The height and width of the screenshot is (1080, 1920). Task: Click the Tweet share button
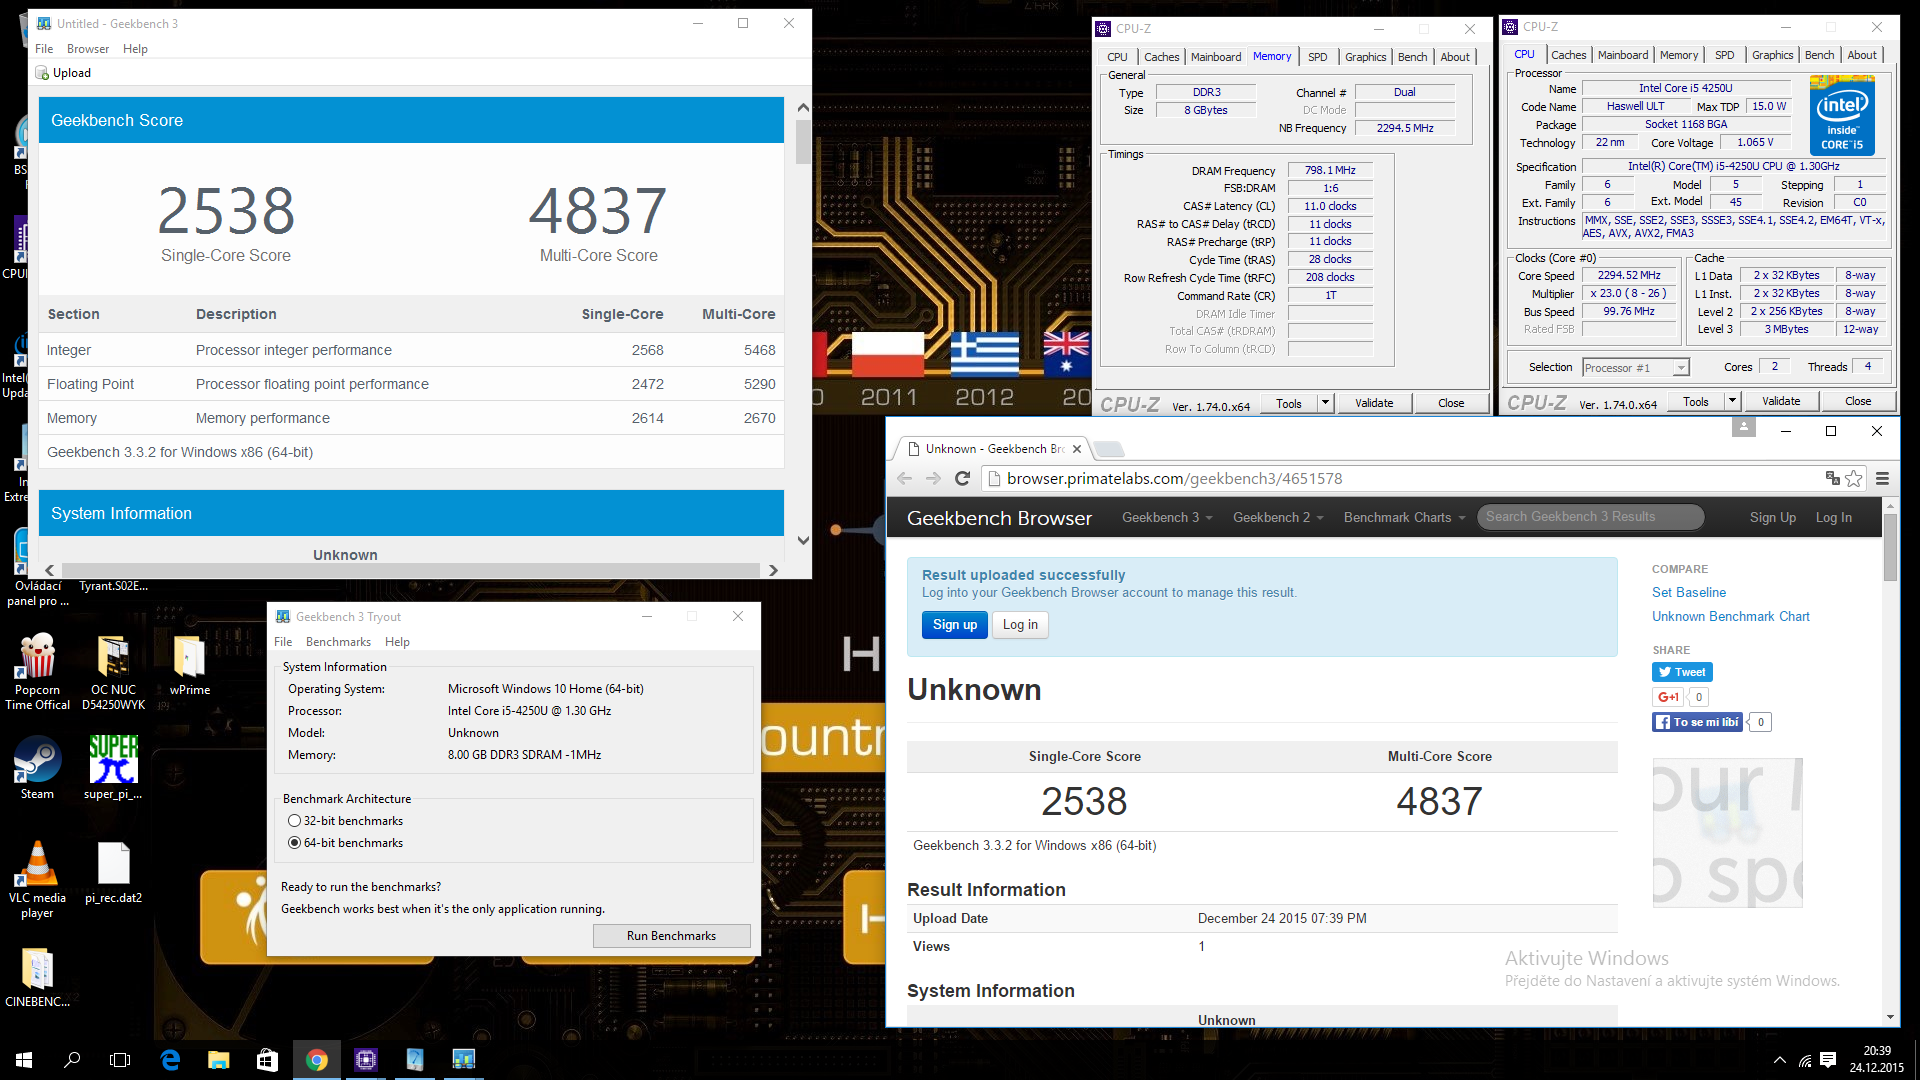tap(1682, 672)
